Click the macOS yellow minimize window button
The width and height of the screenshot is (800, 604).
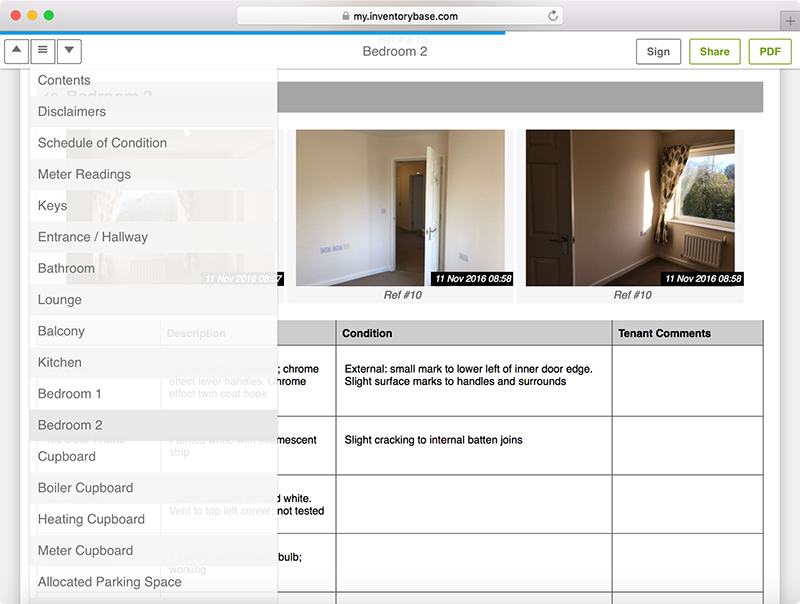32,15
